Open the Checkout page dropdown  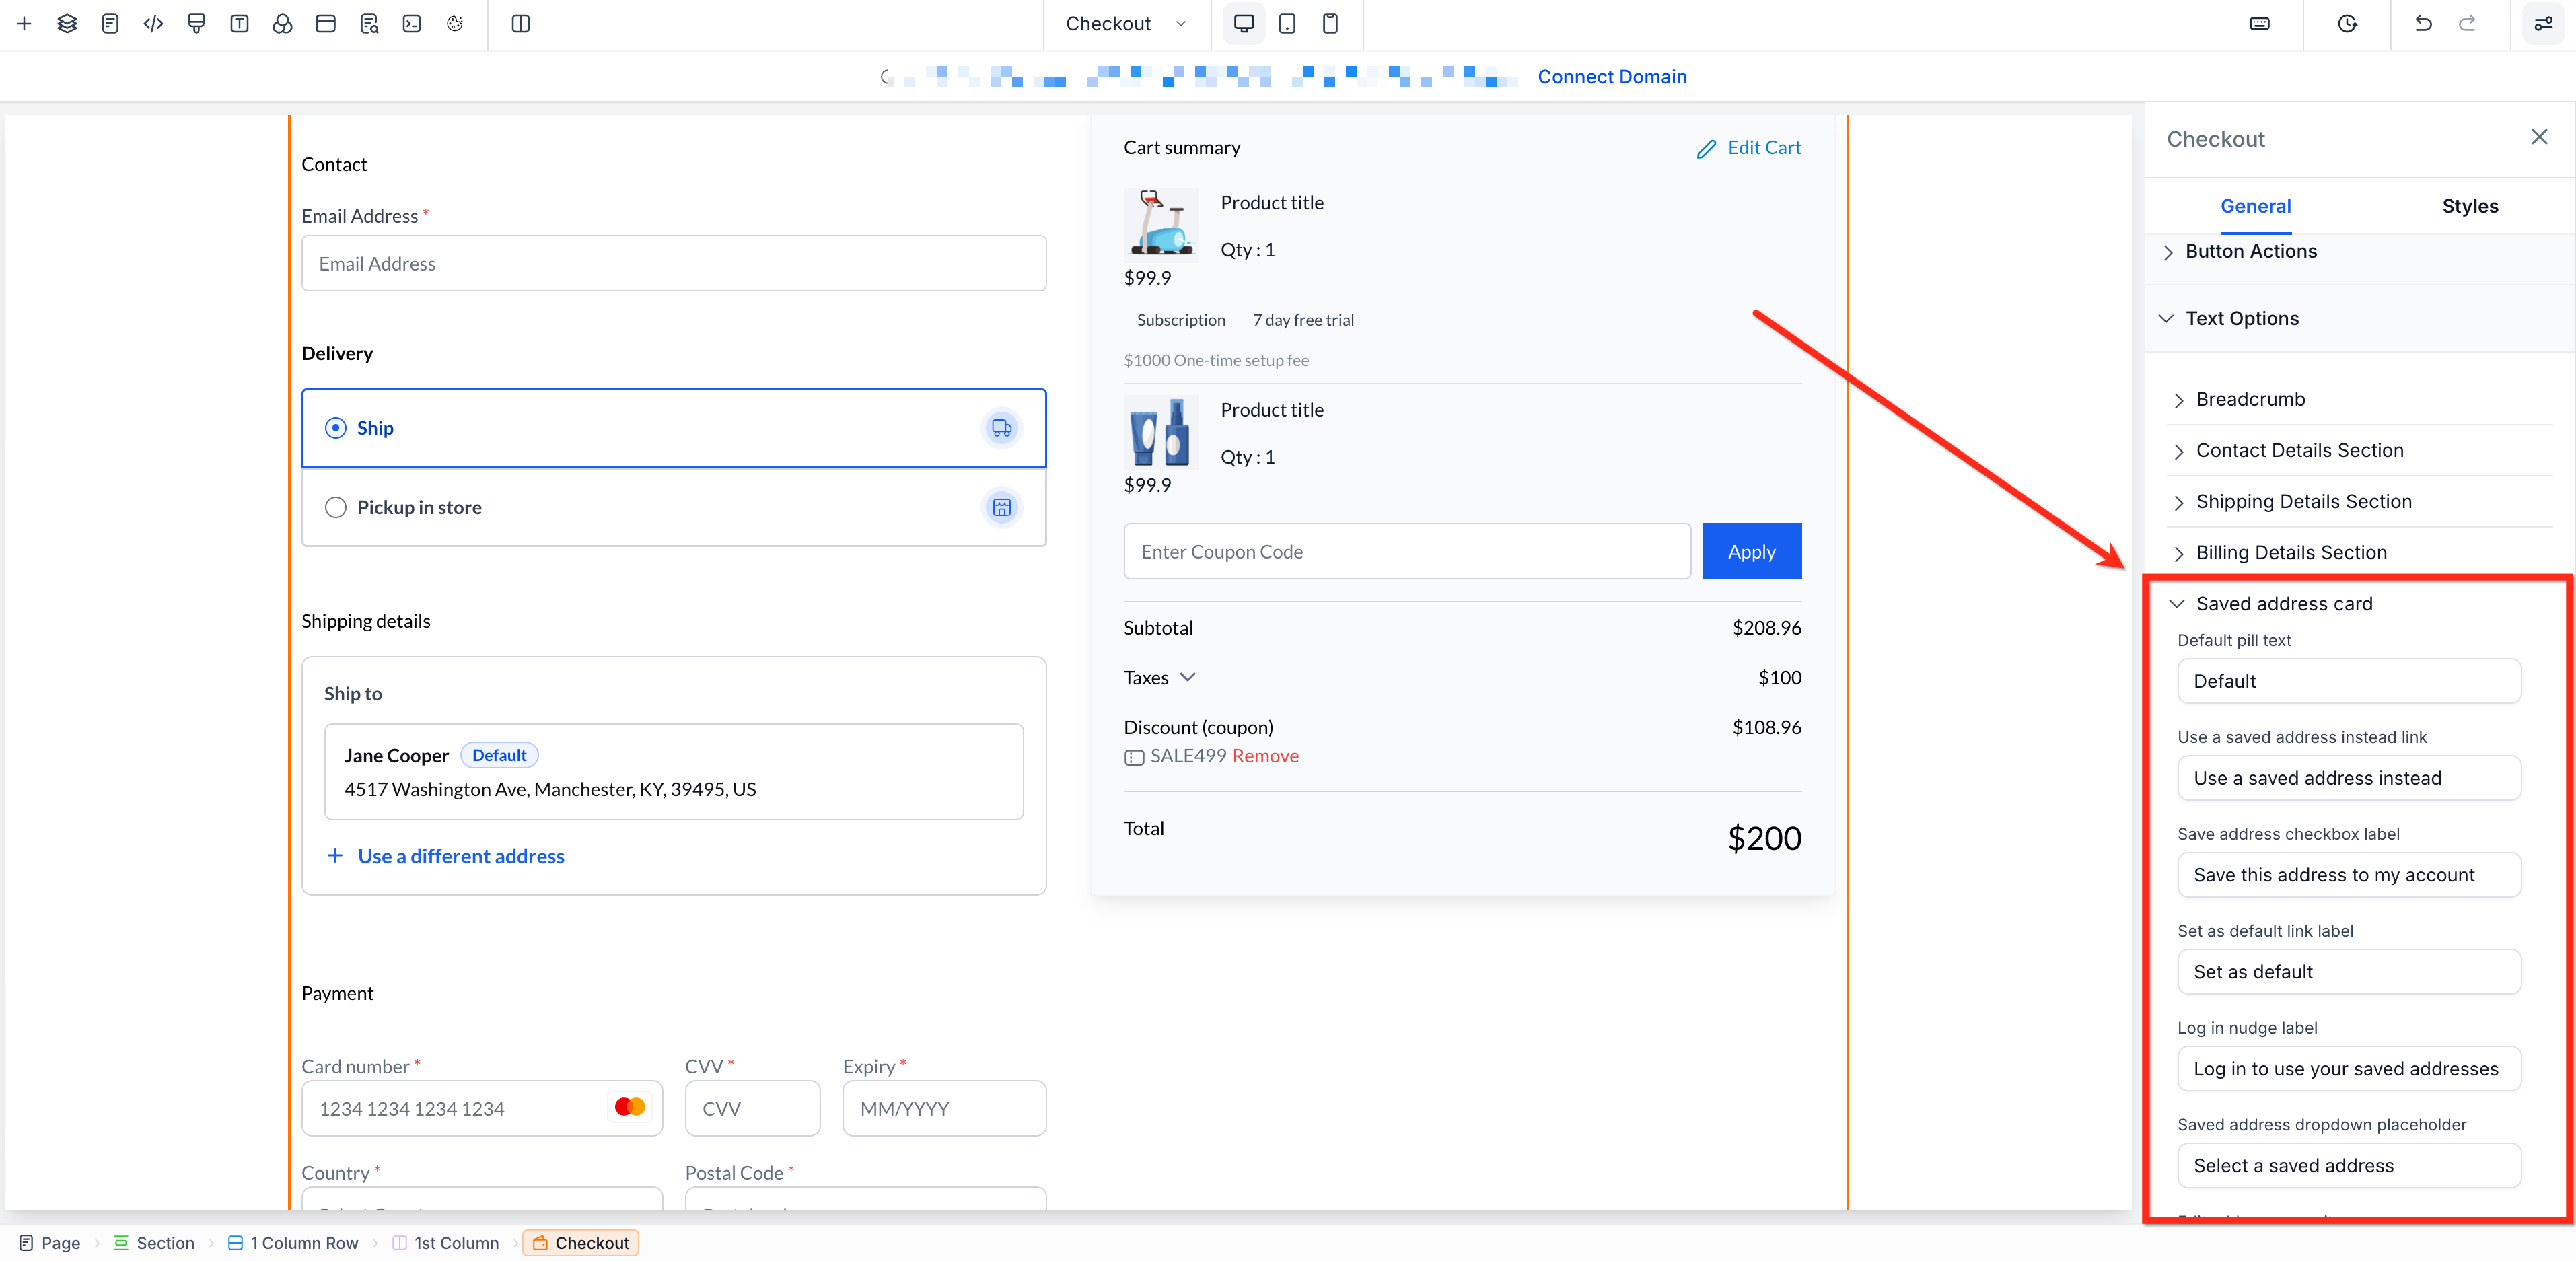1126,23
